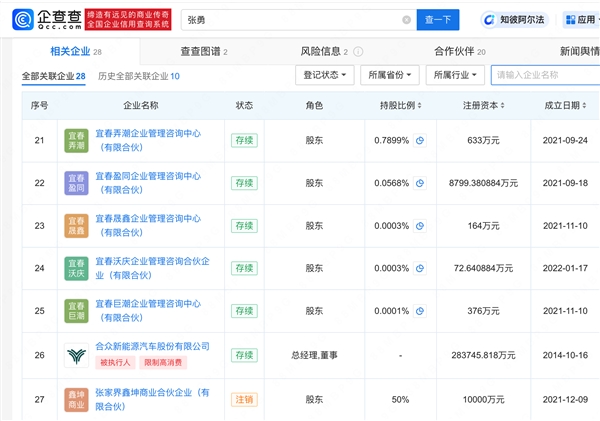Click 宜春盈同 company logo

(x=76, y=183)
